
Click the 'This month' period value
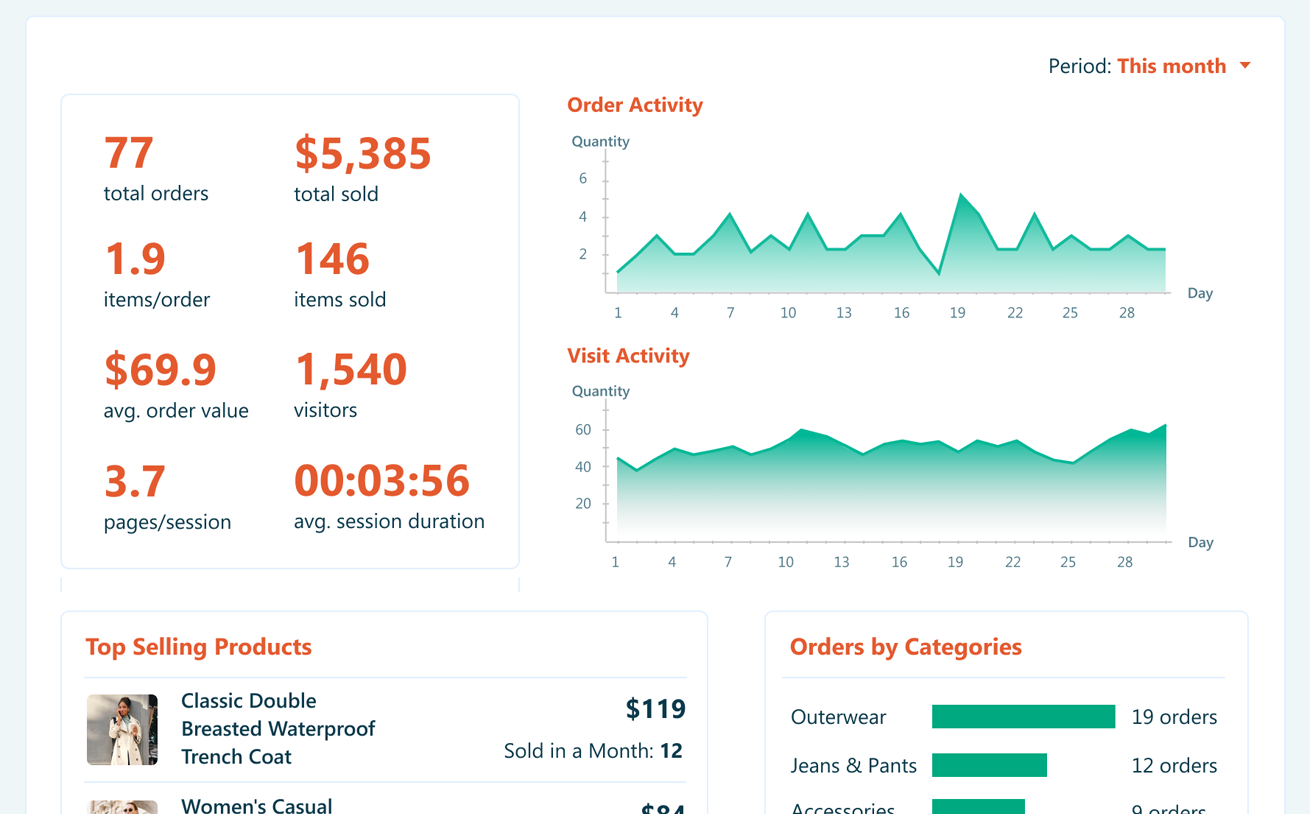pos(1171,66)
